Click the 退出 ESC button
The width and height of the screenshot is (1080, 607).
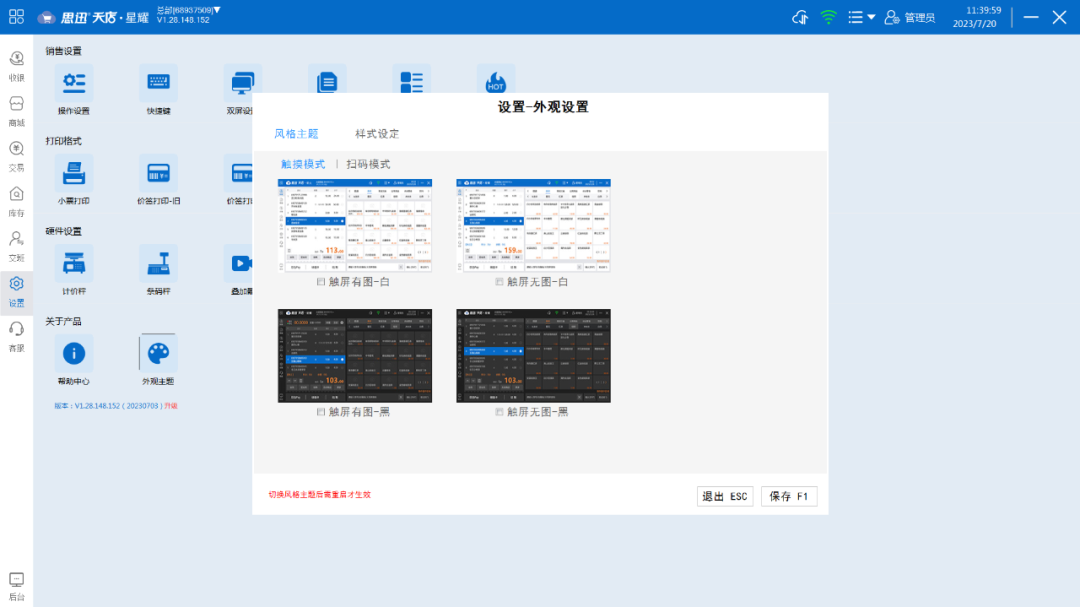[x=724, y=496]
